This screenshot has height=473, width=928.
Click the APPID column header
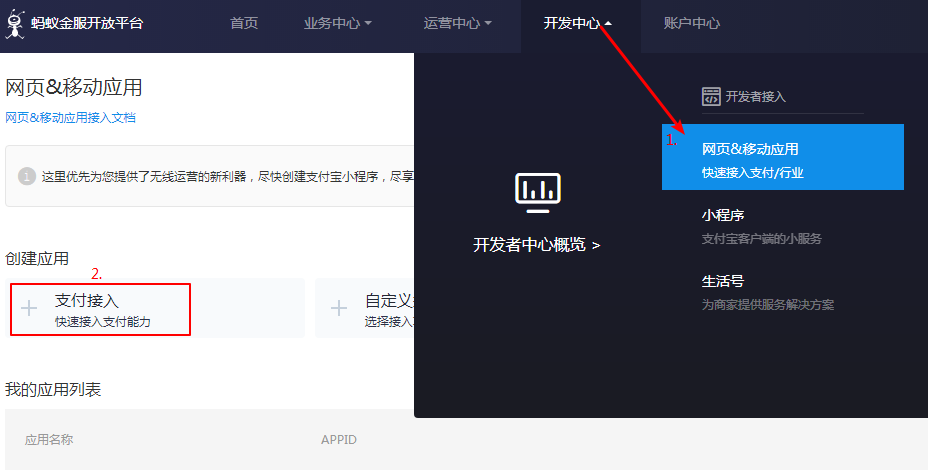(x=339, y=440)
